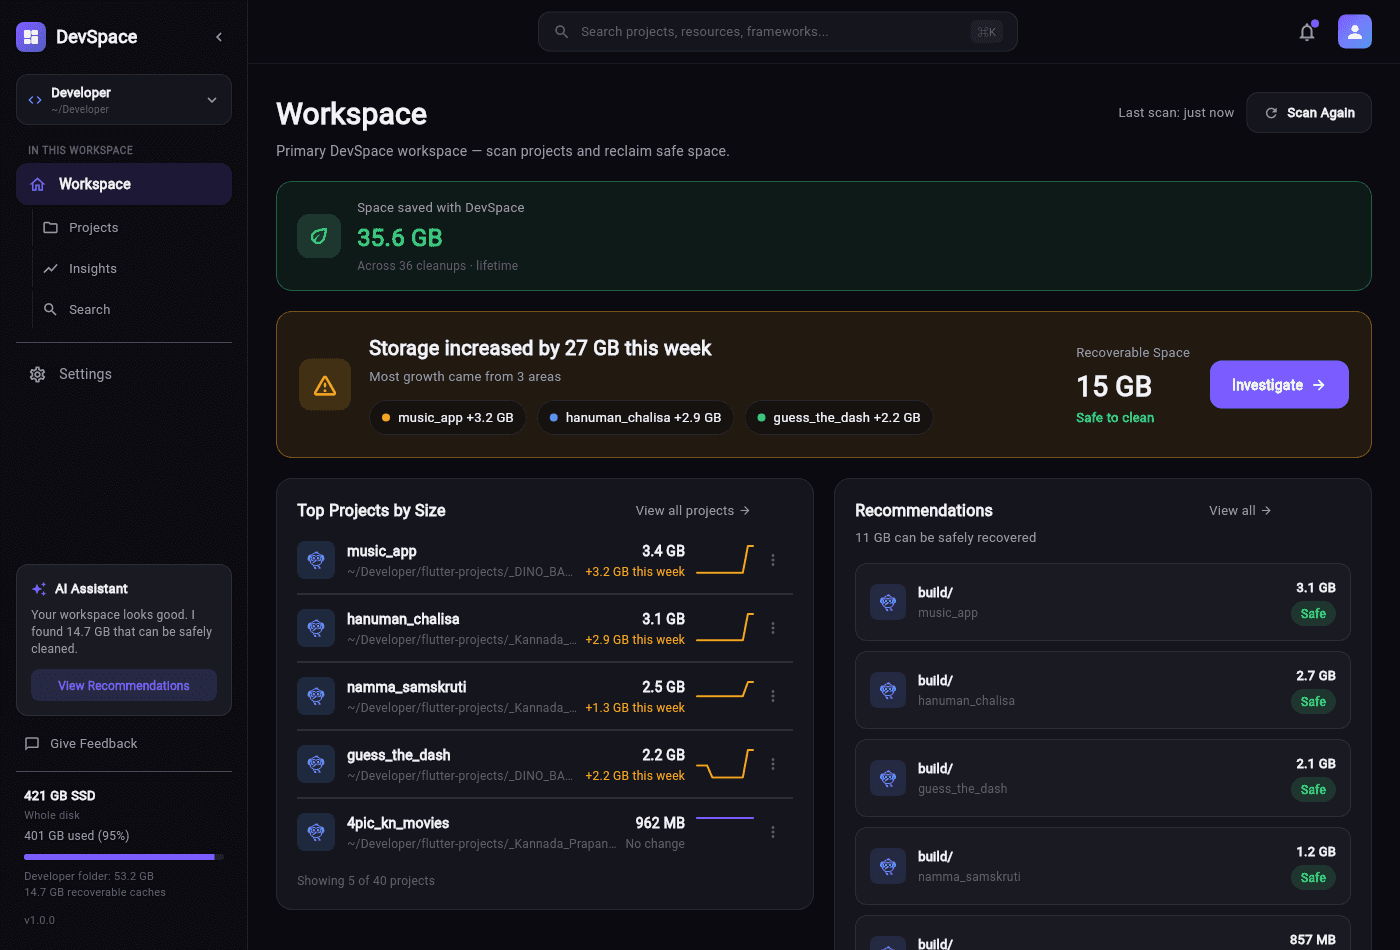
Task: Open the 4pic_kn_movies row options menu
Action: (x=773, y=832)
